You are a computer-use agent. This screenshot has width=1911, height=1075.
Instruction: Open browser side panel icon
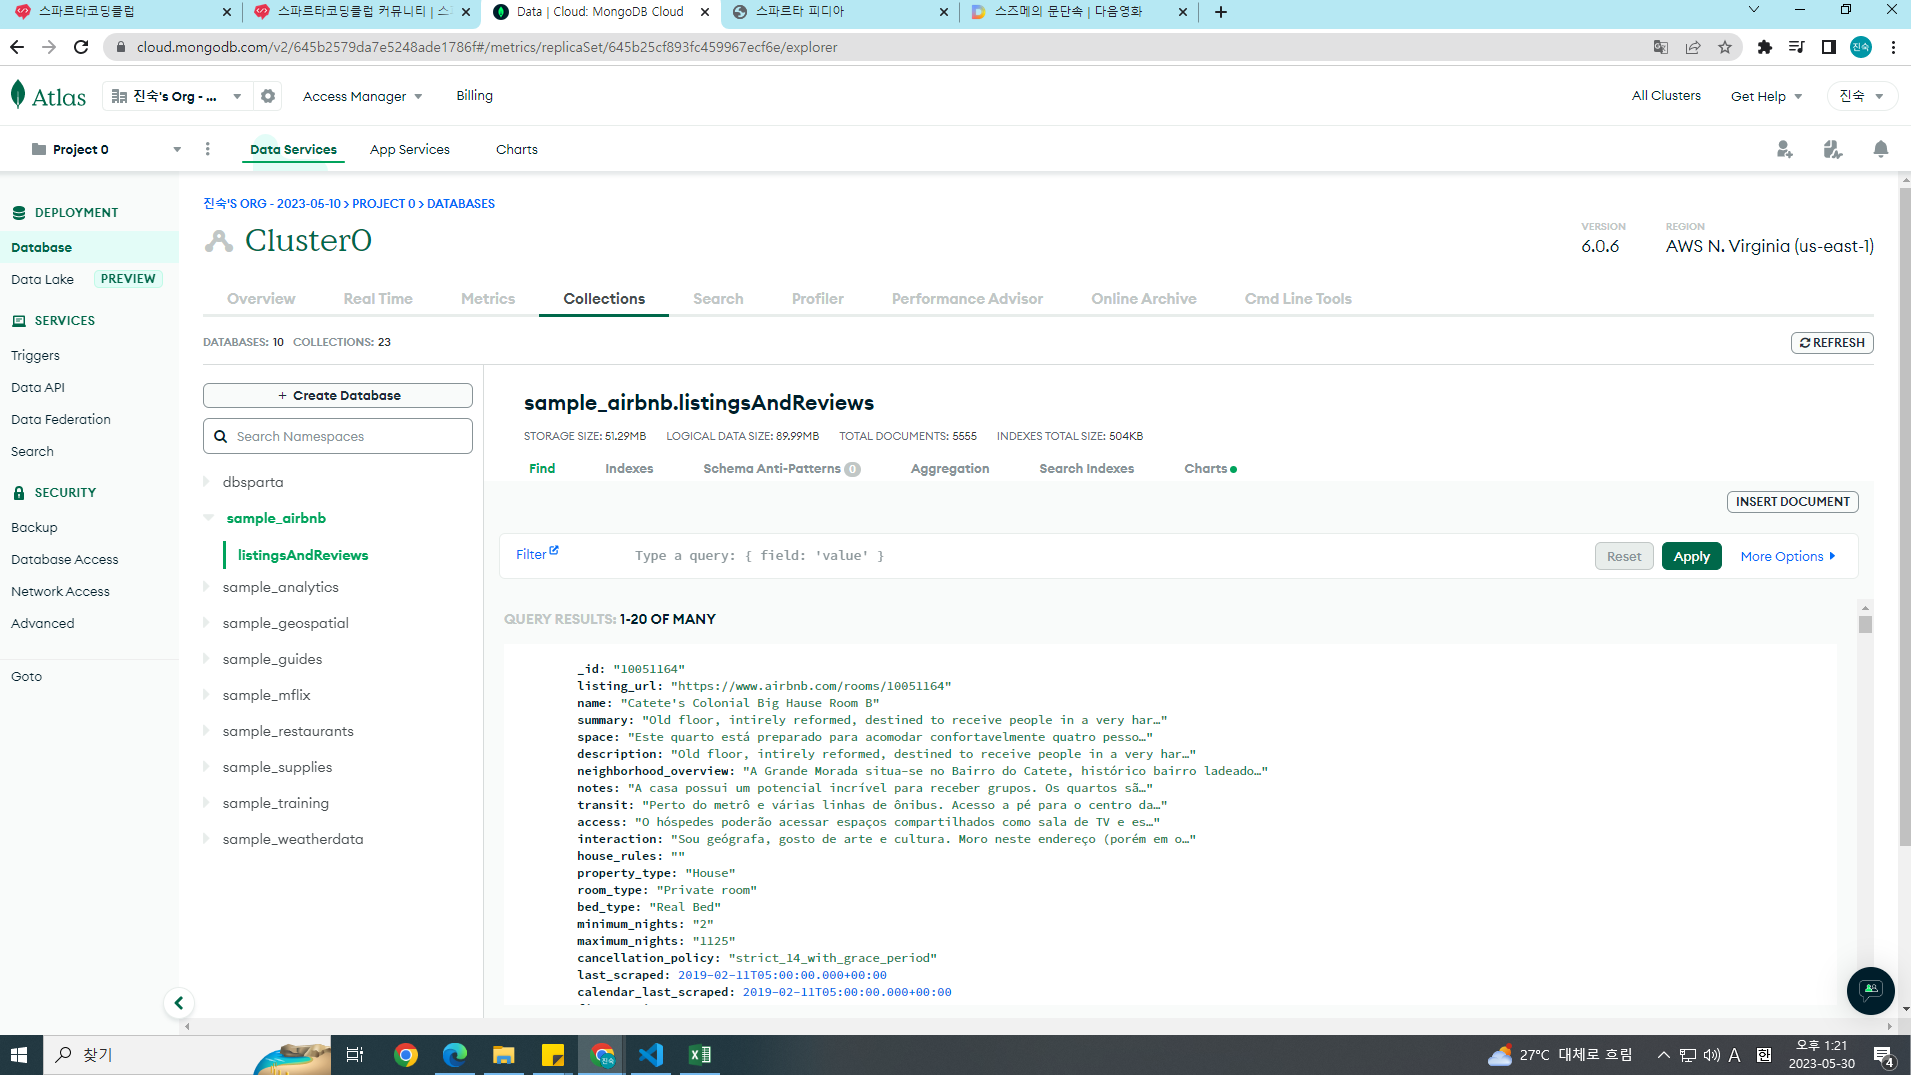click(1829, 47)
